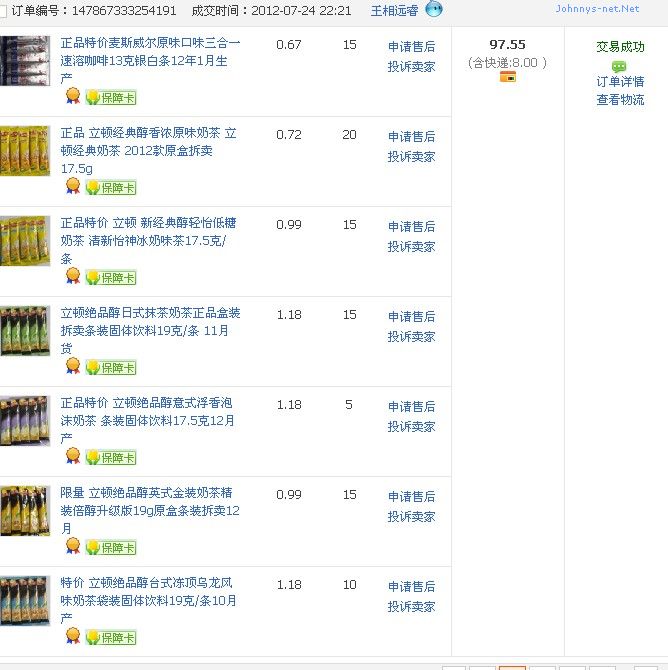Click the gold medal icon under 意式浮香泡沫奶茶
The image size is (668, 670).
click(73, 456)
